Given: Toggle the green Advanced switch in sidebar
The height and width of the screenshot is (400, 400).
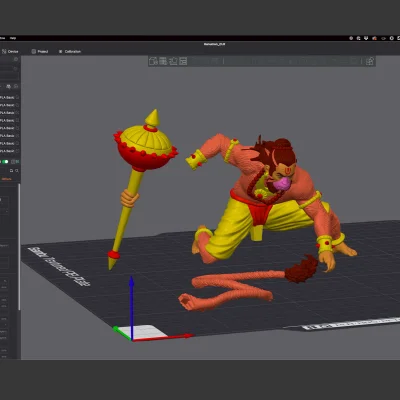Looking at the screenshot, I should [x=5, y=162].
